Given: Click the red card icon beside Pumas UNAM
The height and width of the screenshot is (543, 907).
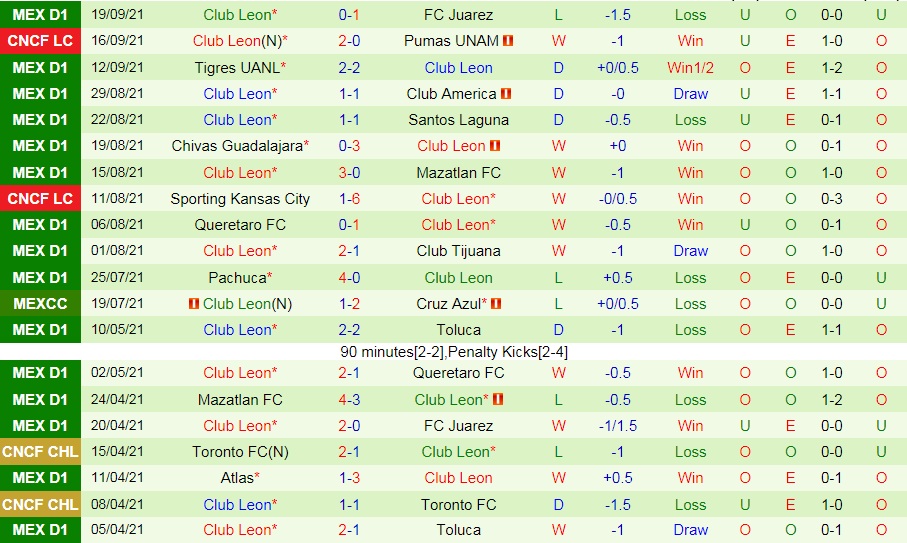Looking at the screenshot, I should coord(508,41).
